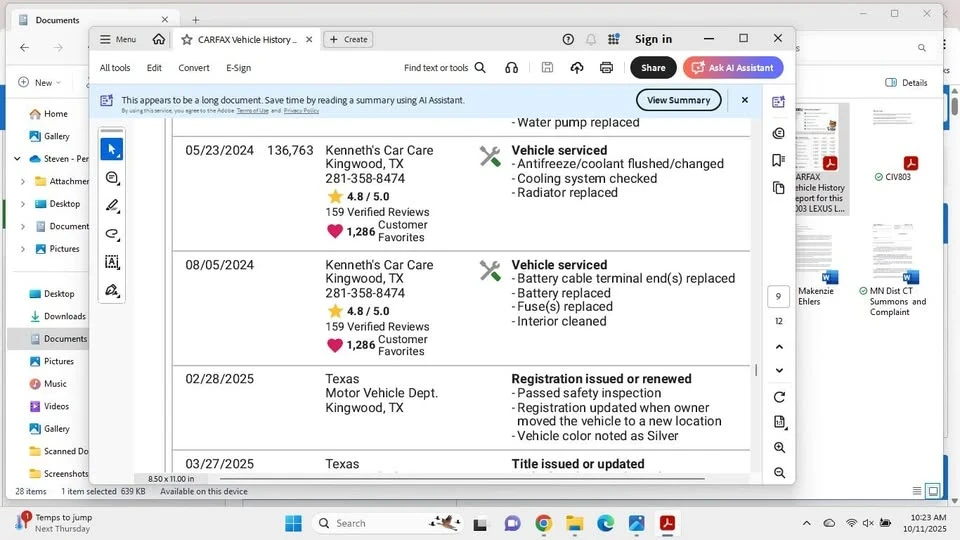The height and width of the screenshot is (540, 960).
Task: Open Windows Start button
Action: pyautogui.click(x=293, y=523)
